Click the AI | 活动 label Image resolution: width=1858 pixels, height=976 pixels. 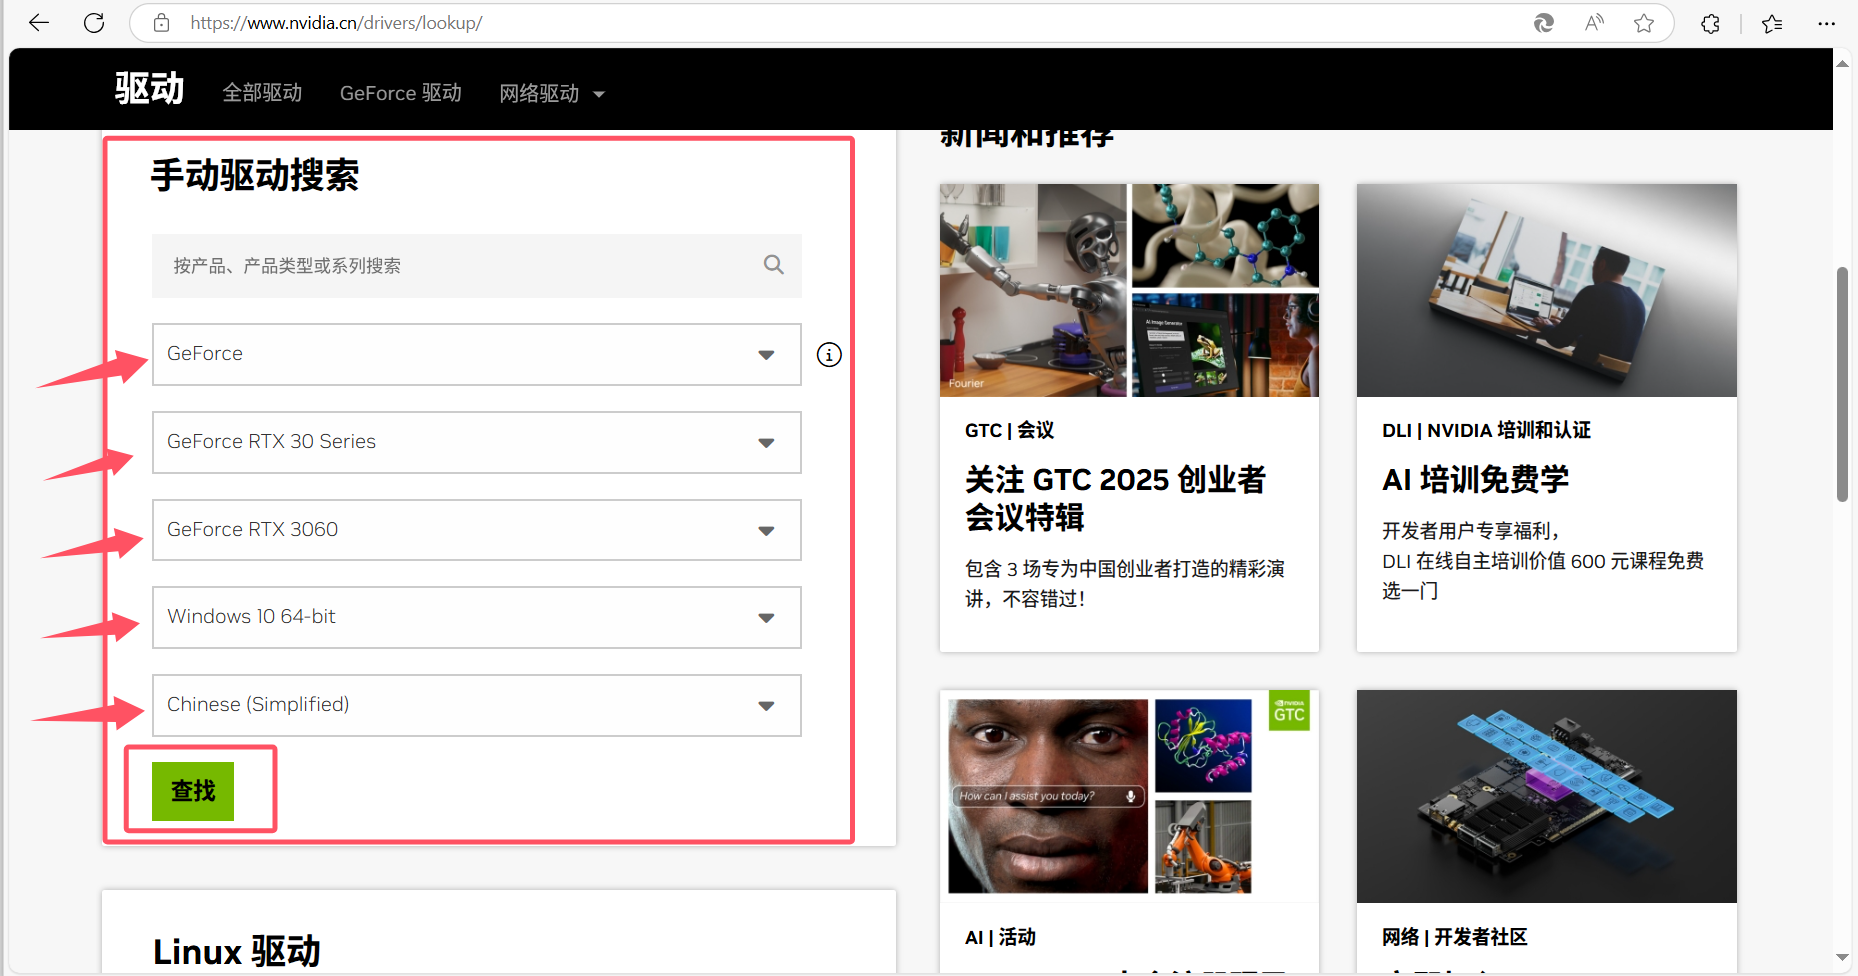click(1000, 937)
